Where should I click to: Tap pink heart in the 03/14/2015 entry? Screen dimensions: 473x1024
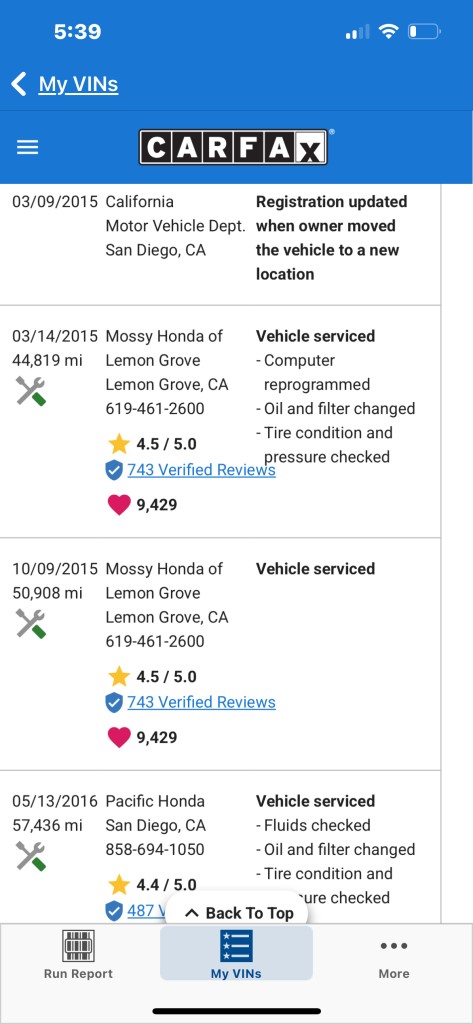(119, 504)
